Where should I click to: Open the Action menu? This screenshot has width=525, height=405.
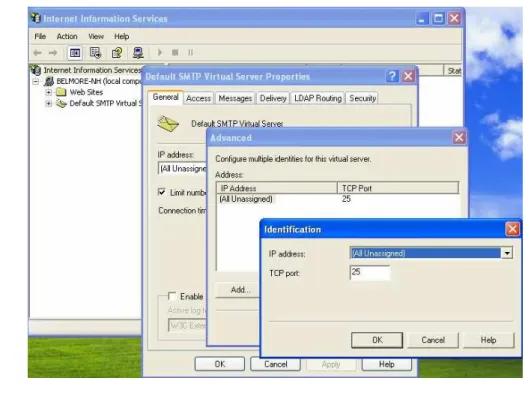(67, 36)
